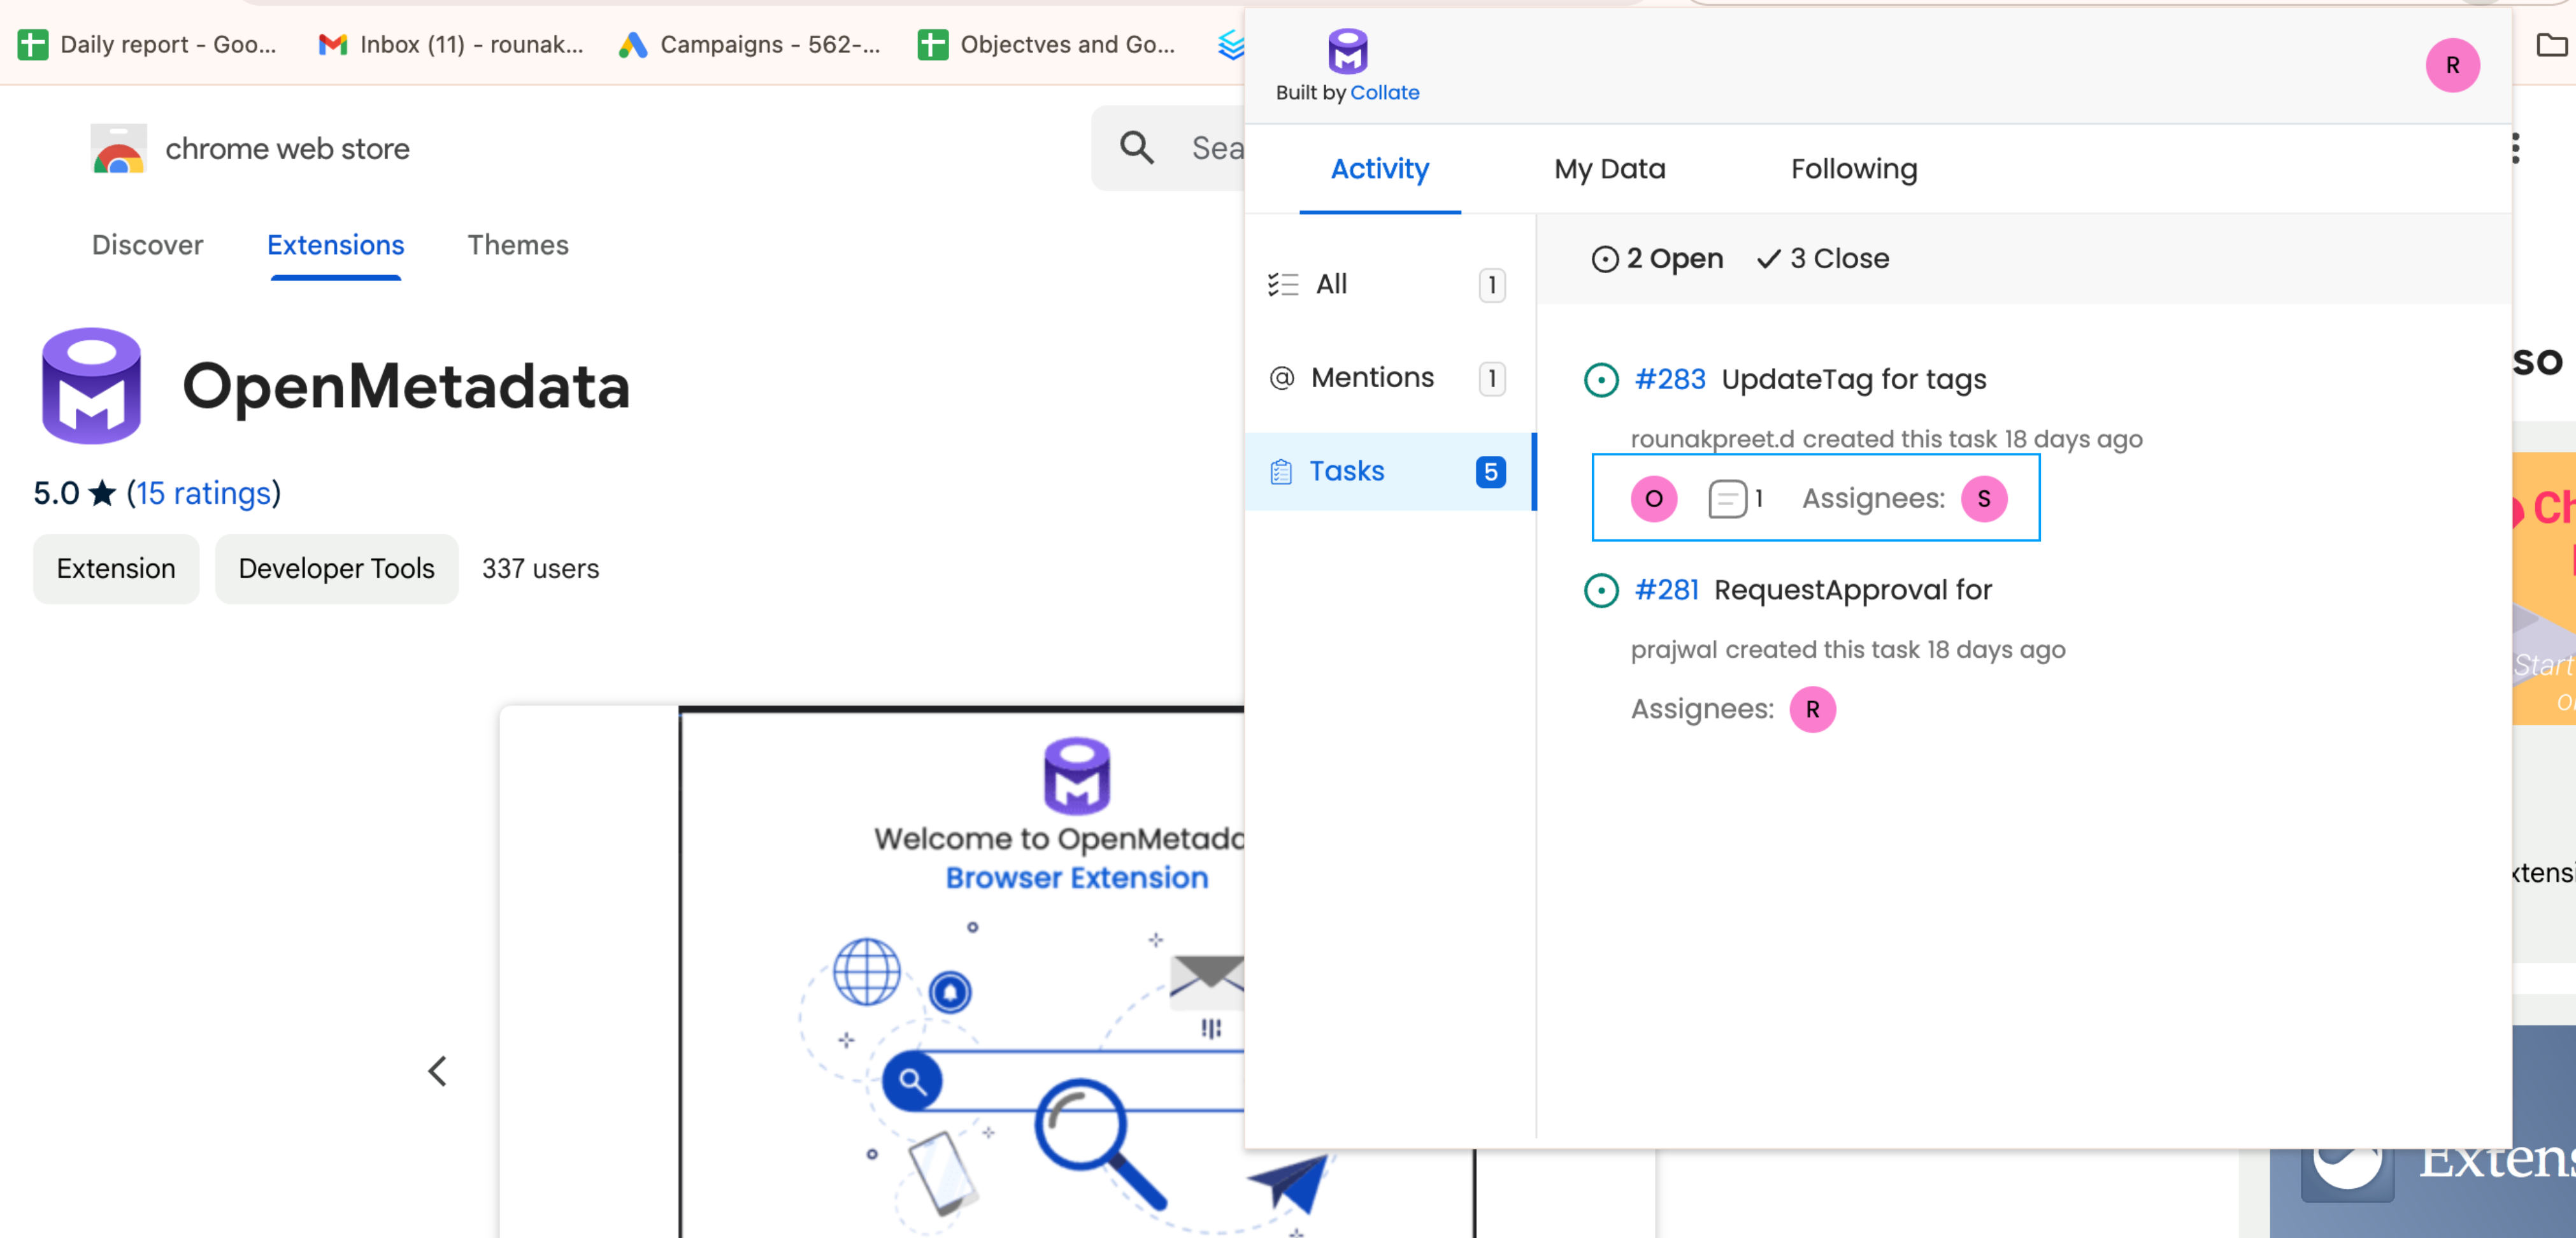
Task: Toggle the 3 Close tasks filter
Action: click(x=1822, y=258)
